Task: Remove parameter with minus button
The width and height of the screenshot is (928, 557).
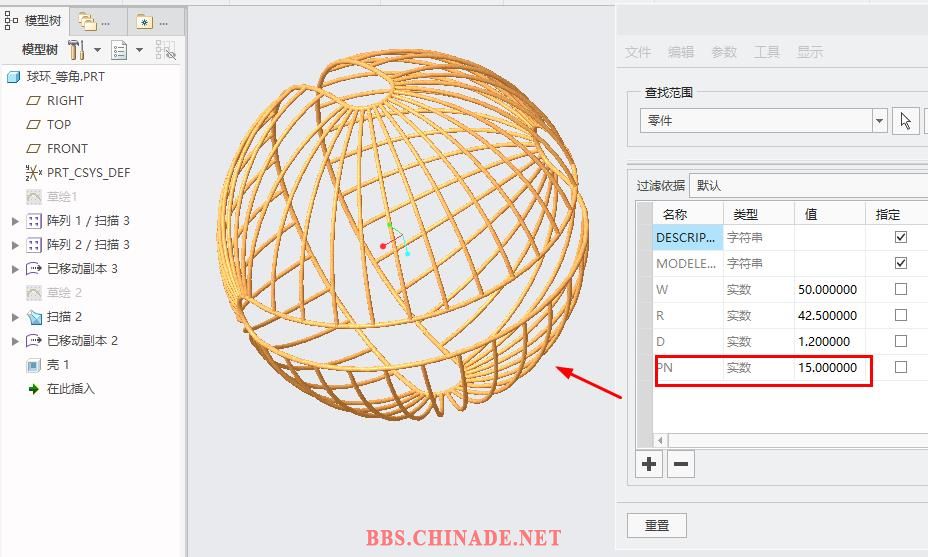Action: pyautogui.click(x=681, y=464)
